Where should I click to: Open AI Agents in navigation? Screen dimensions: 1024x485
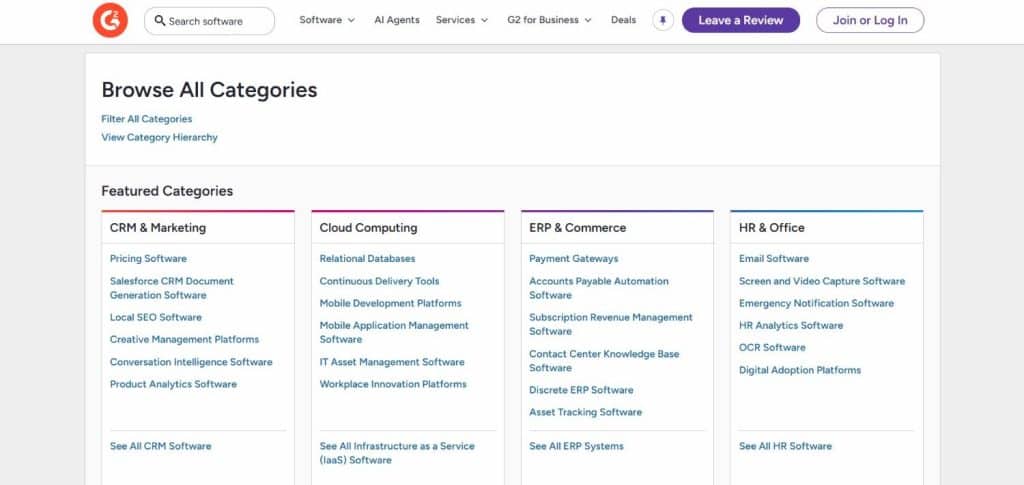[x=397, y=20]
